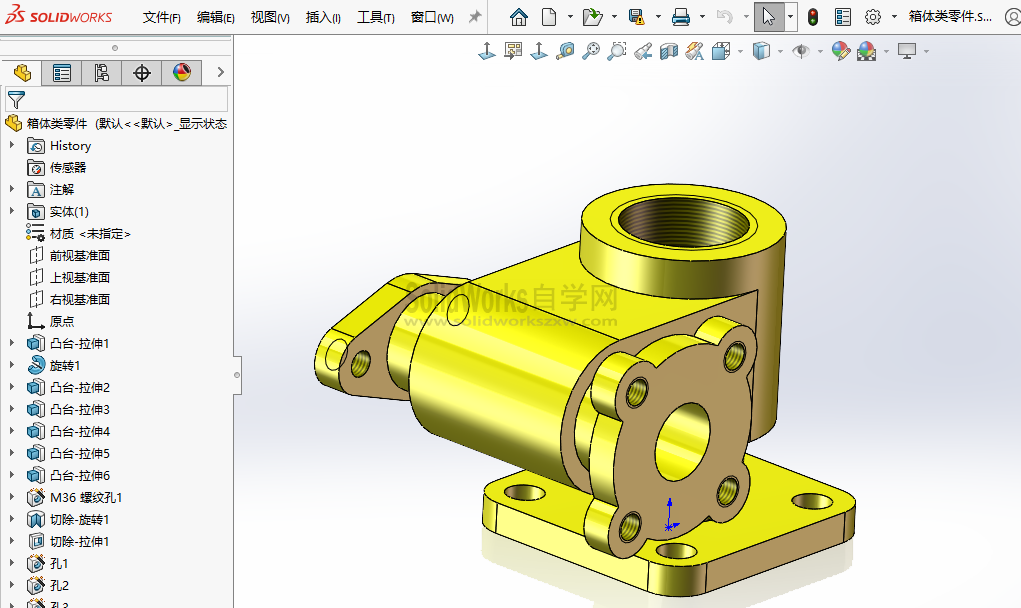Switch to the ConfigurationManager tab icon
The height and width of the screenshot is (608, 1021).
click(x=100, y=72)
